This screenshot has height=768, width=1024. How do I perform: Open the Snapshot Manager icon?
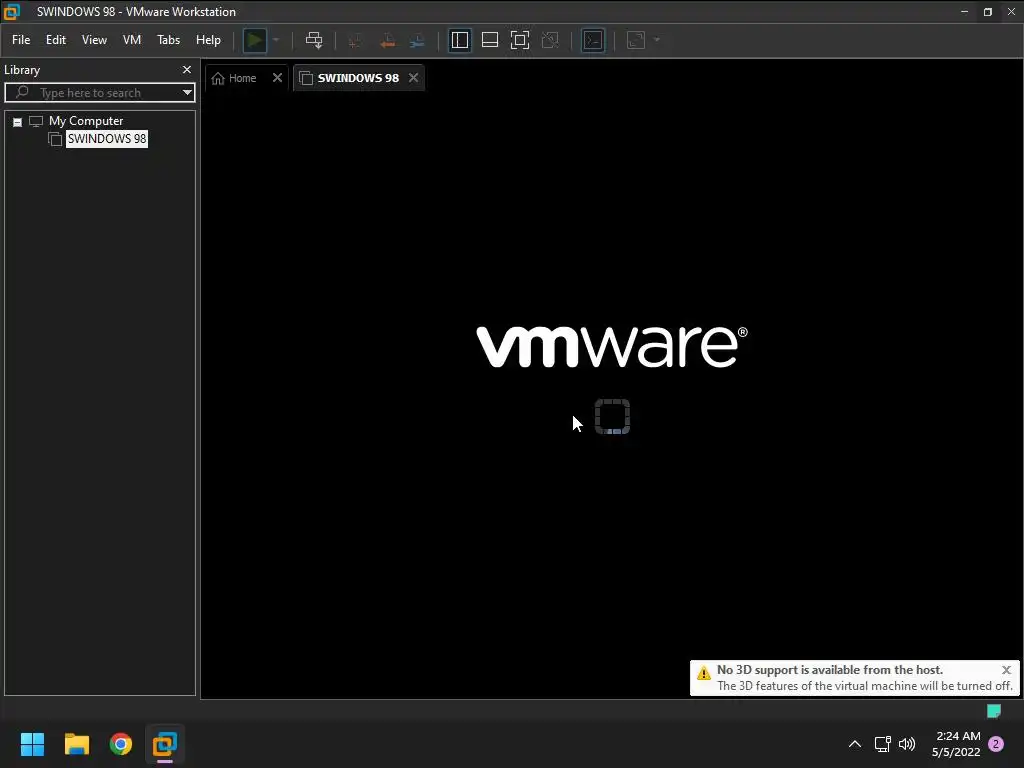(x=417, y=40)
